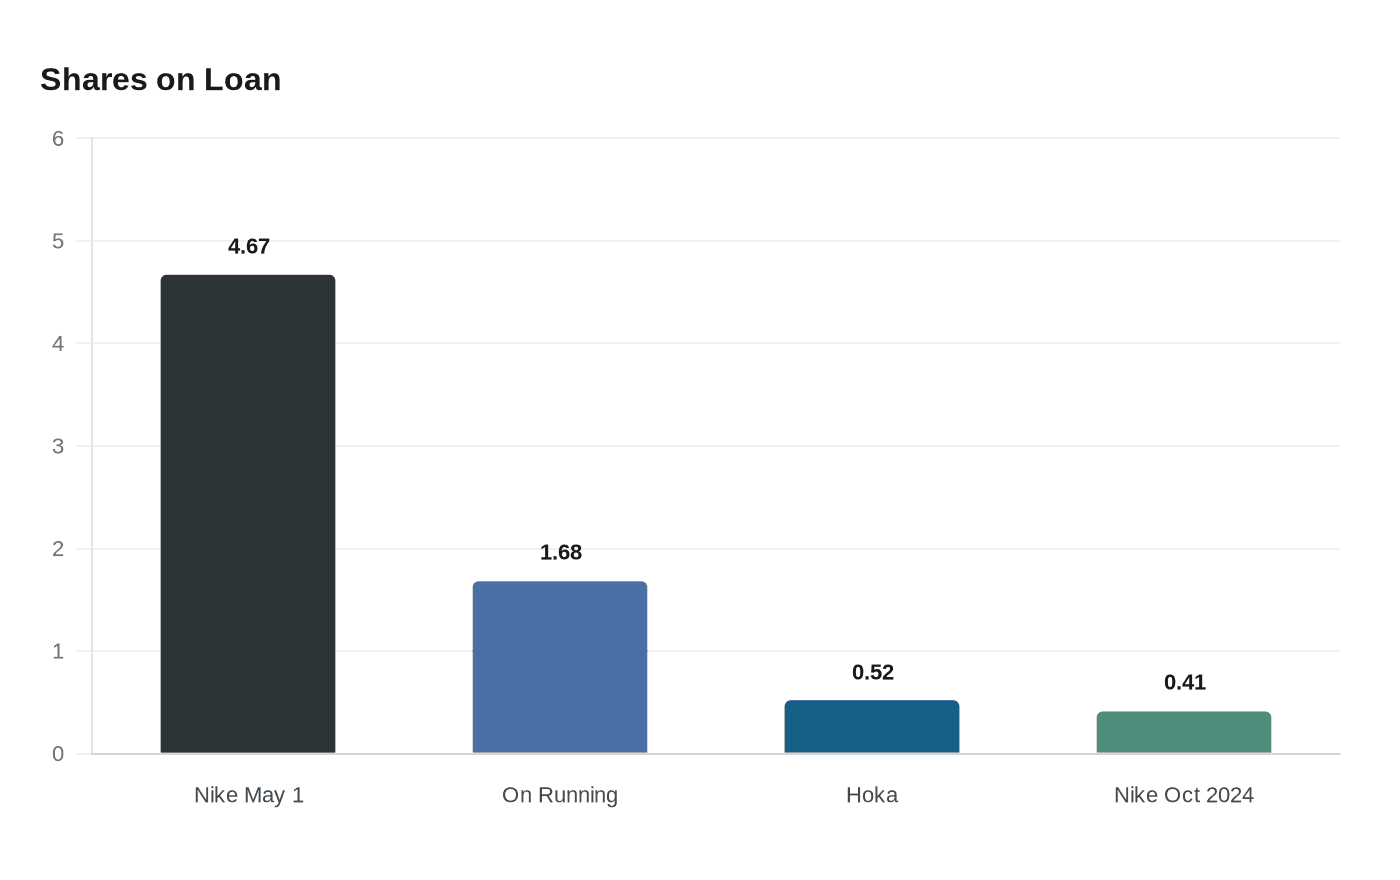Image resolution: width=1400 pixels, height=880 pixels.
Task: Click the y-axis value 4
Action: tap(58, 344)
